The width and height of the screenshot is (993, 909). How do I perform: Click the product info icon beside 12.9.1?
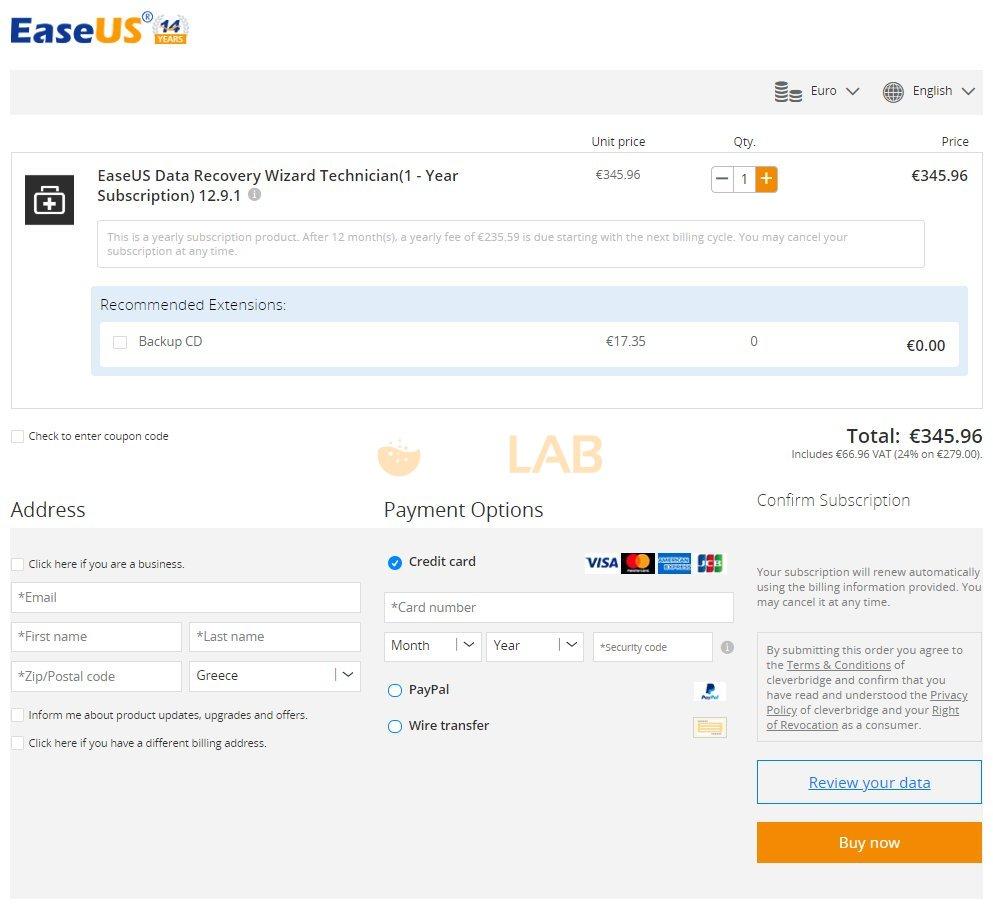pyautogui.click(x=254, y=195)
